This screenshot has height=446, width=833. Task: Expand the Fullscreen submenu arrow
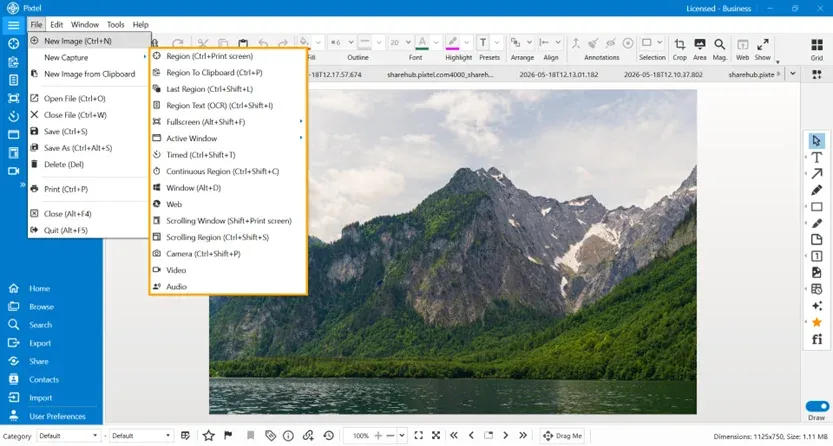pyautogui.click(x=301, y=122)
